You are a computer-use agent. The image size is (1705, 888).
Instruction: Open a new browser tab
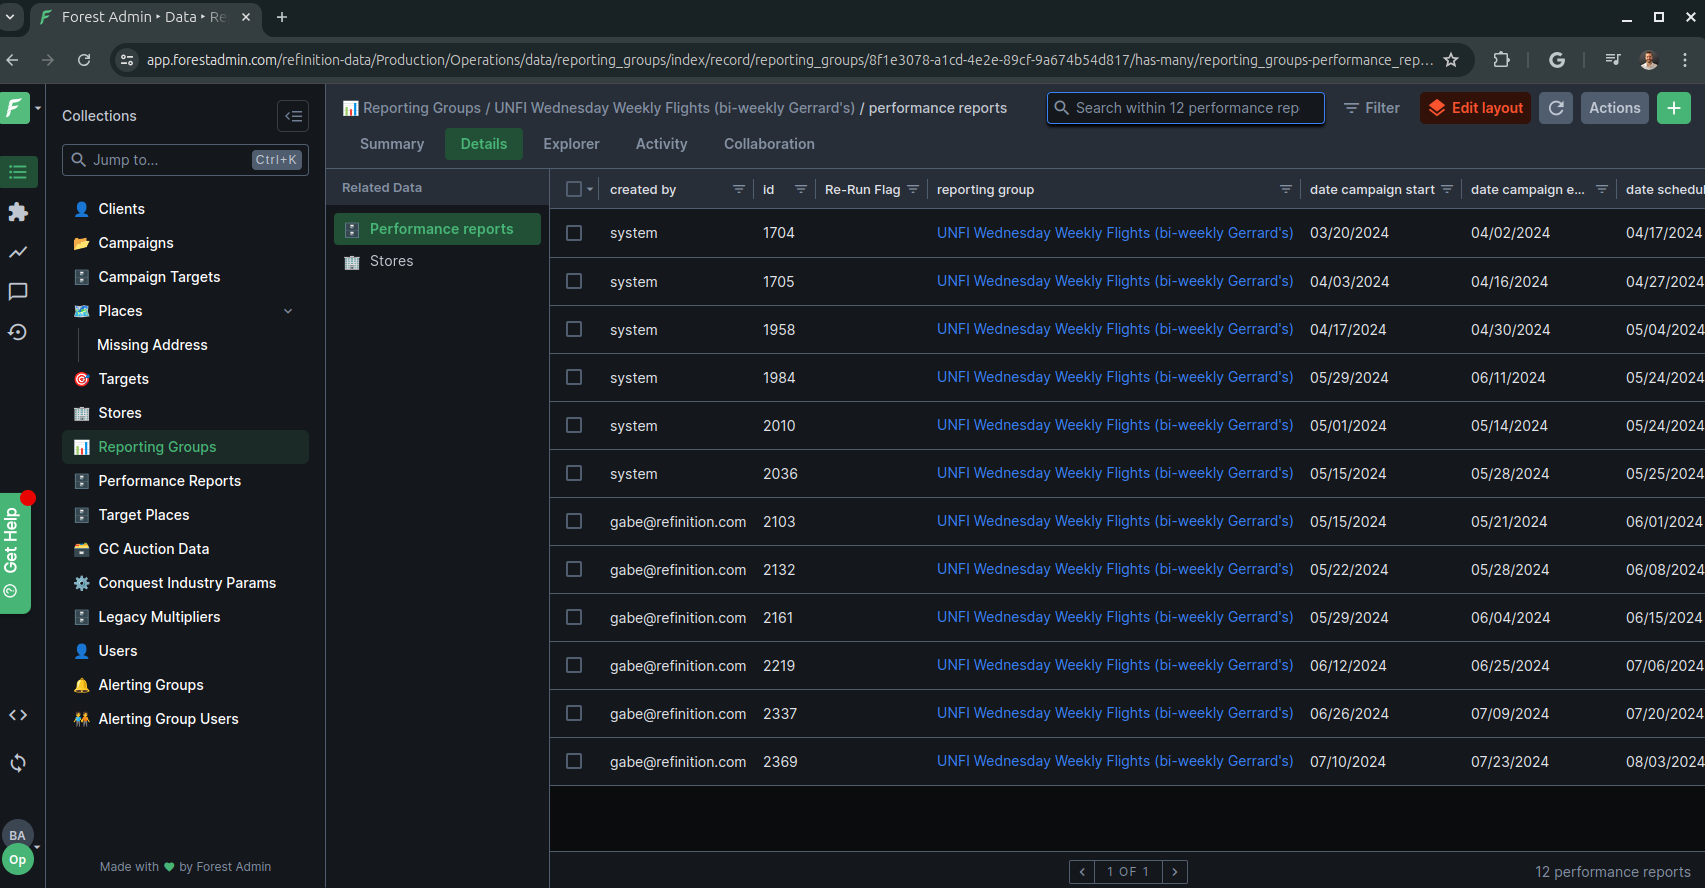point(282,17)
